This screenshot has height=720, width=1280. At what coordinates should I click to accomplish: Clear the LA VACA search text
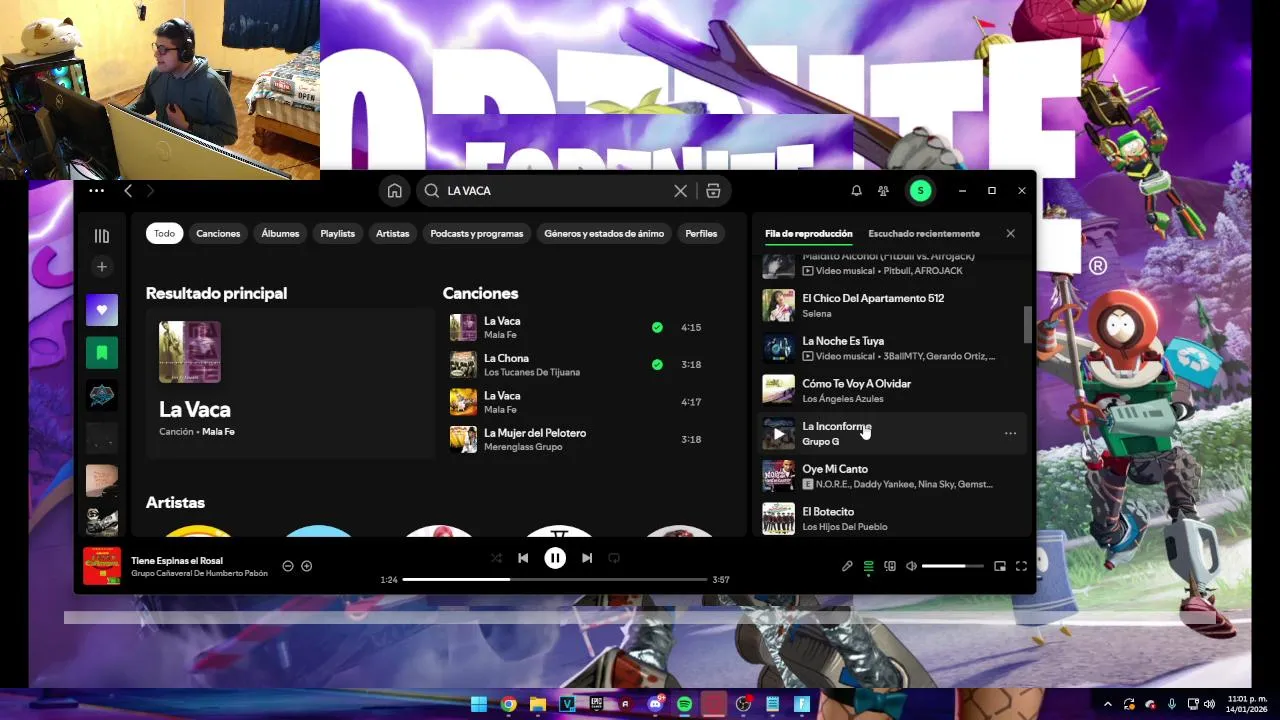[681, 191]
